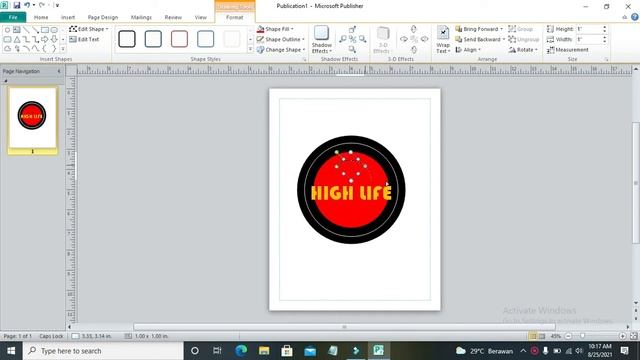
Task: Select the picture placeholder shape icon
Action: pos(16,30)
